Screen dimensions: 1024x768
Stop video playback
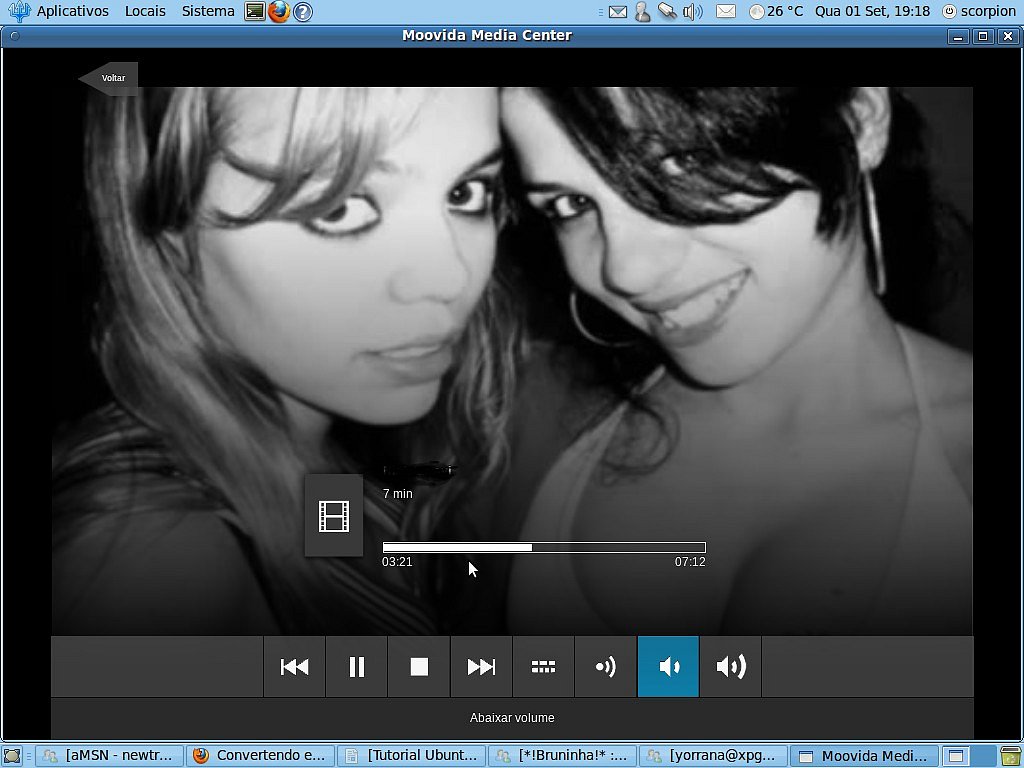(x=419, y=667)
